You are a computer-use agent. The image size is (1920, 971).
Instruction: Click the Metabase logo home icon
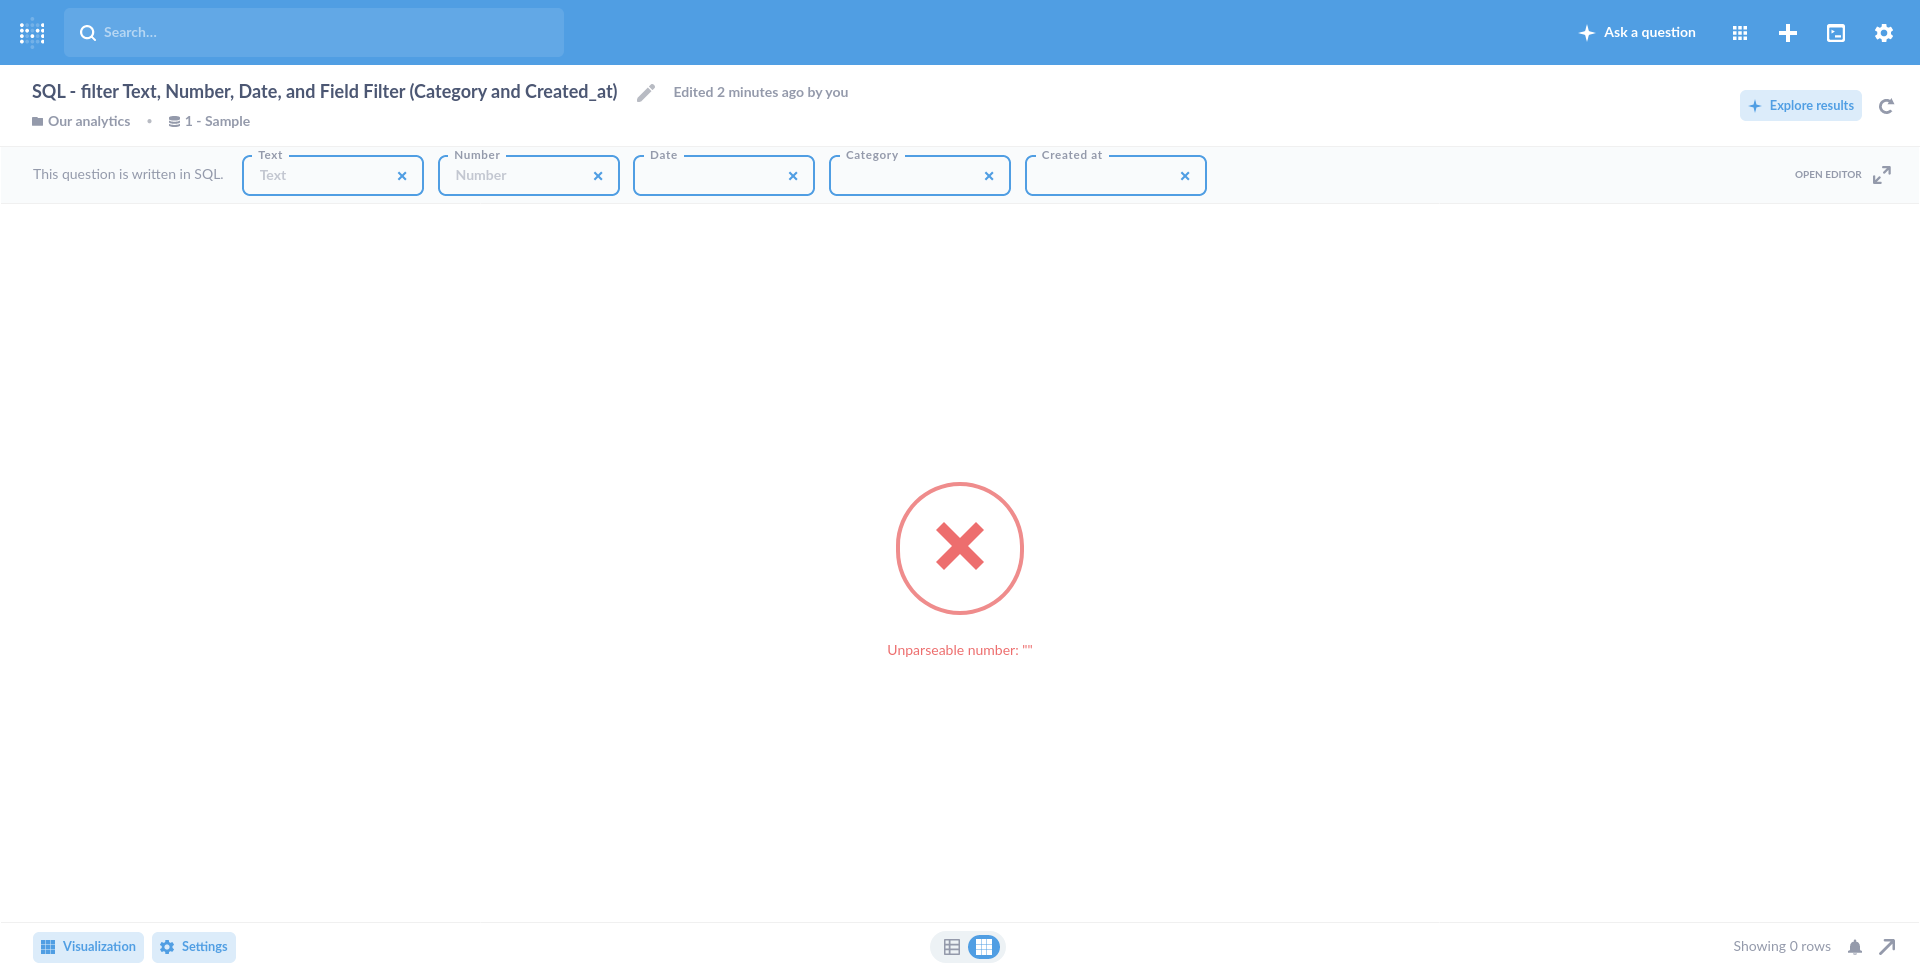pos(32,32)
